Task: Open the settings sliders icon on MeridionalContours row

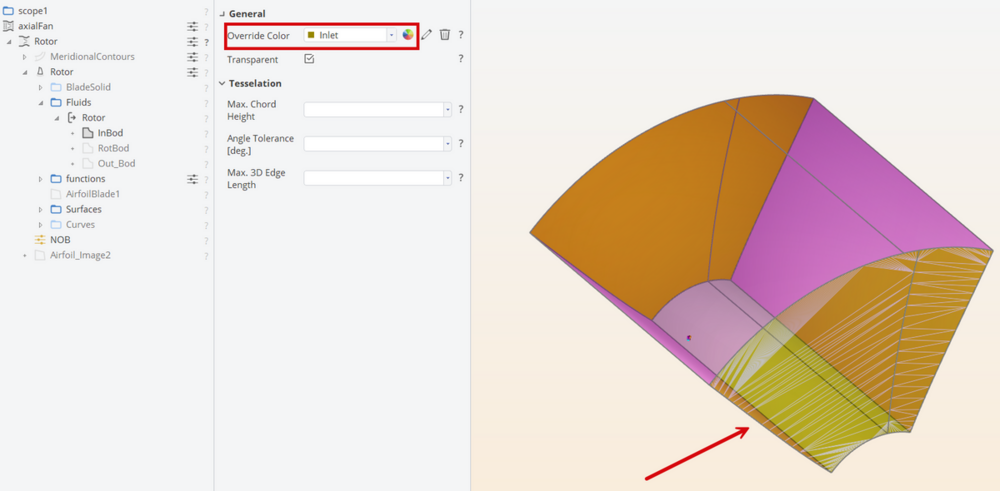Action: pos(192,57)
